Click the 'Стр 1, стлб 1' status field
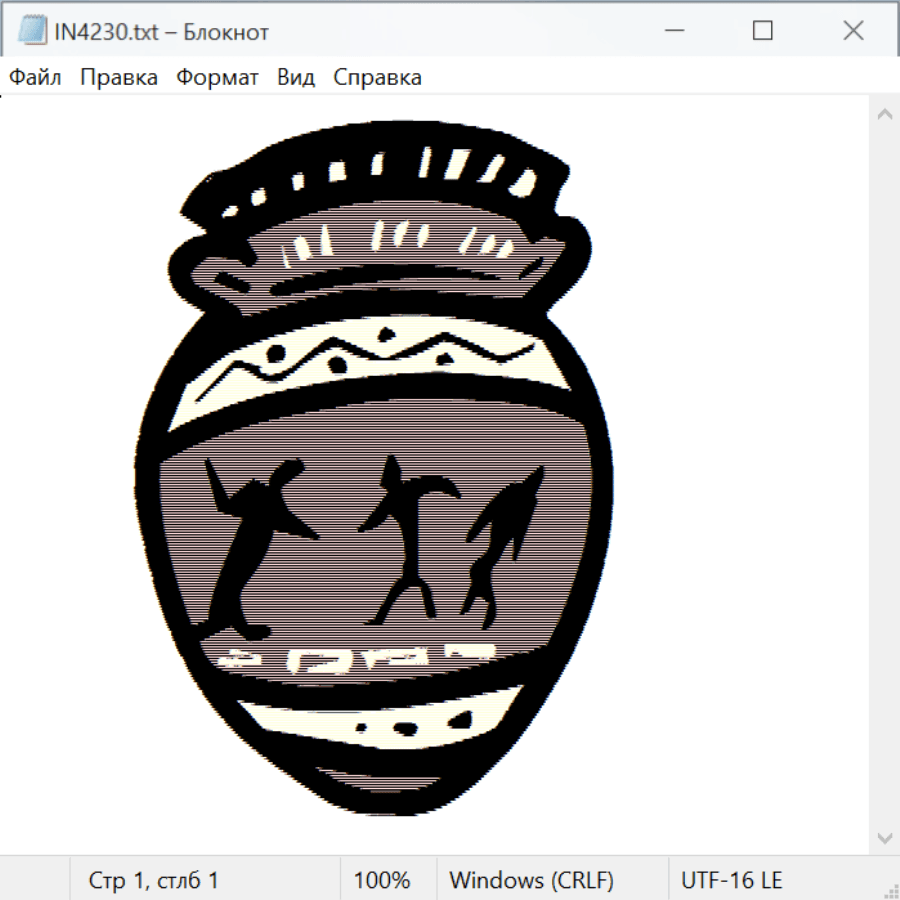The width and height of the screenshot is (900, 900). tap(153, 880)
